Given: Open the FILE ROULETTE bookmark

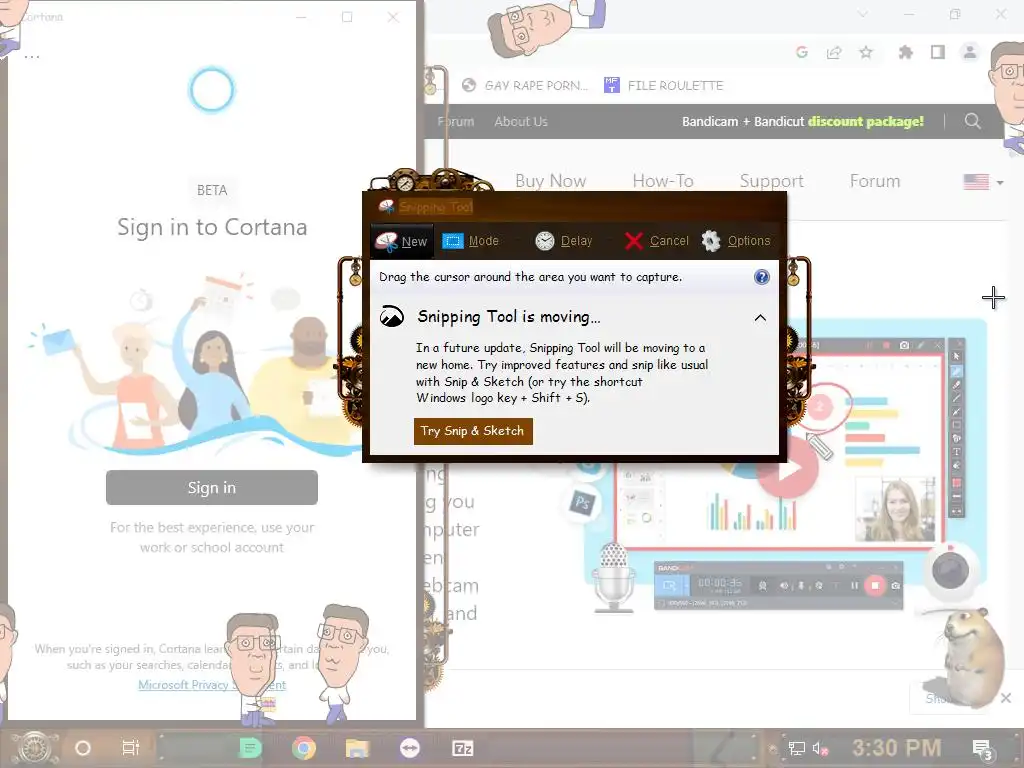Looking at the screenshot, I should [664, 86].
